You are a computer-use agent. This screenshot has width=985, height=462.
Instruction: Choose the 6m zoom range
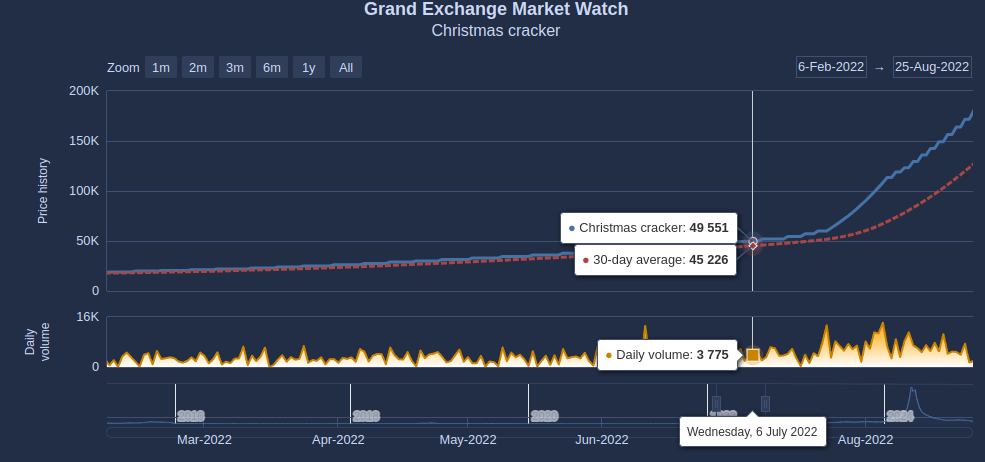(x=272, y=67)
